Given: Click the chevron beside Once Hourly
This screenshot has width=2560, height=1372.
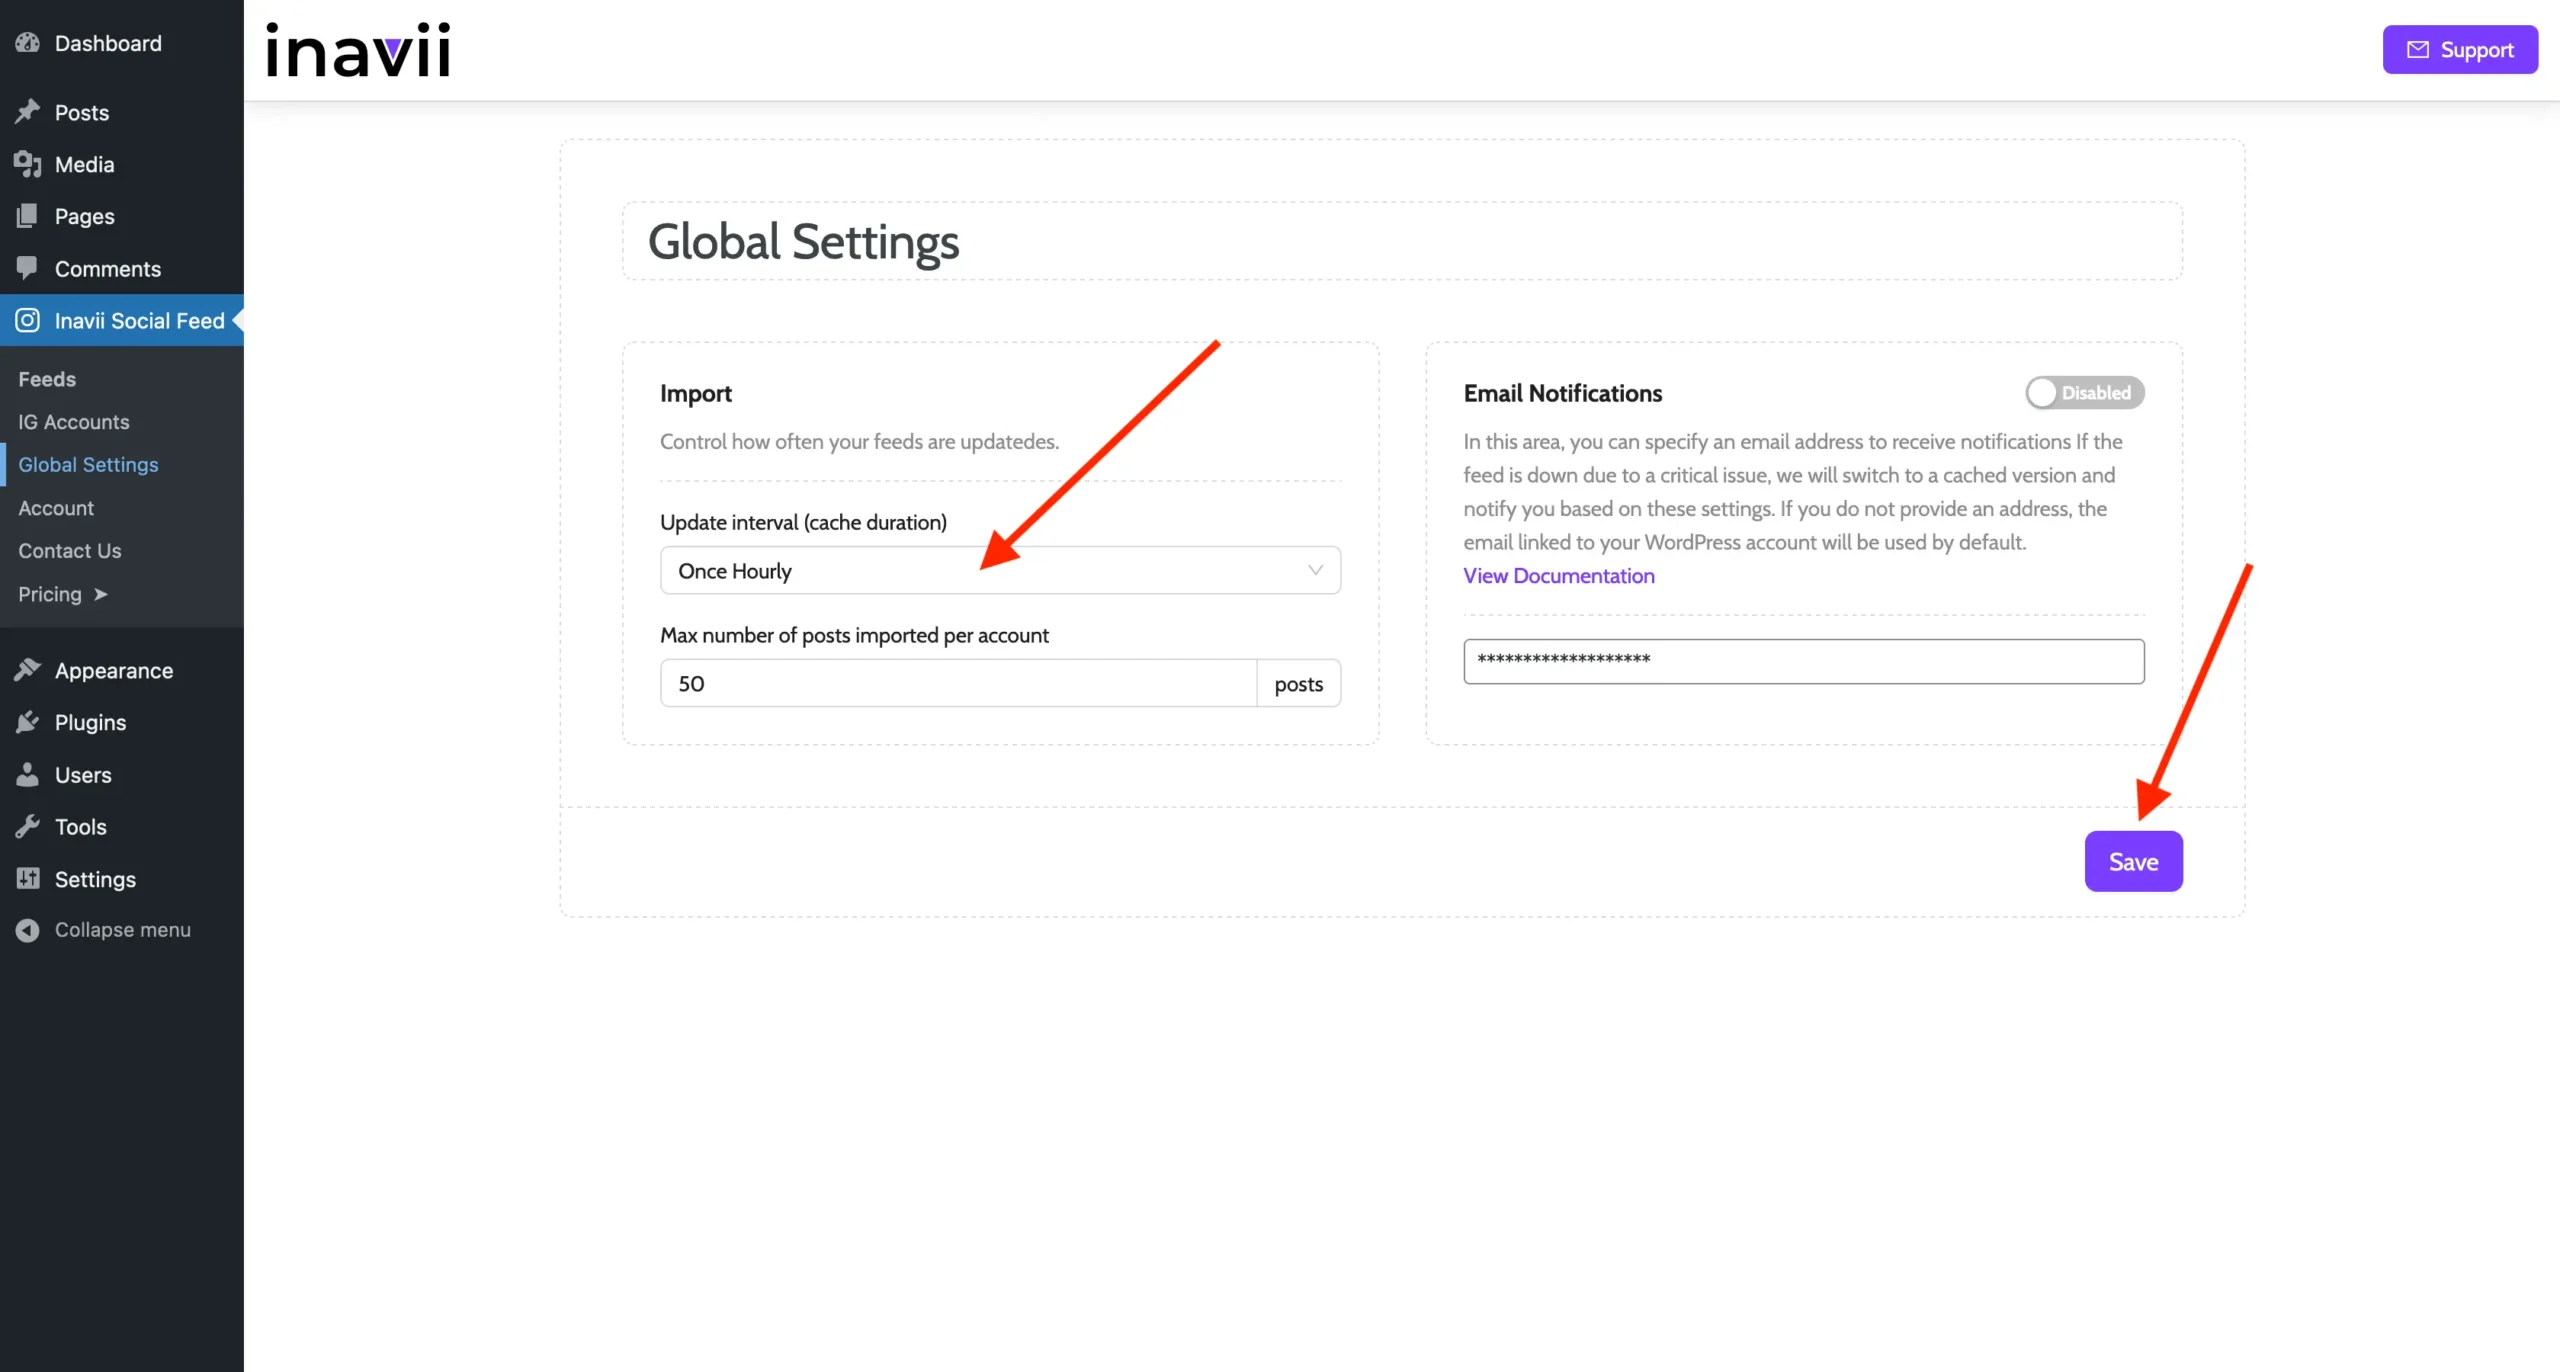Looking at the screenshot, I should click(x=1315, y=571).
